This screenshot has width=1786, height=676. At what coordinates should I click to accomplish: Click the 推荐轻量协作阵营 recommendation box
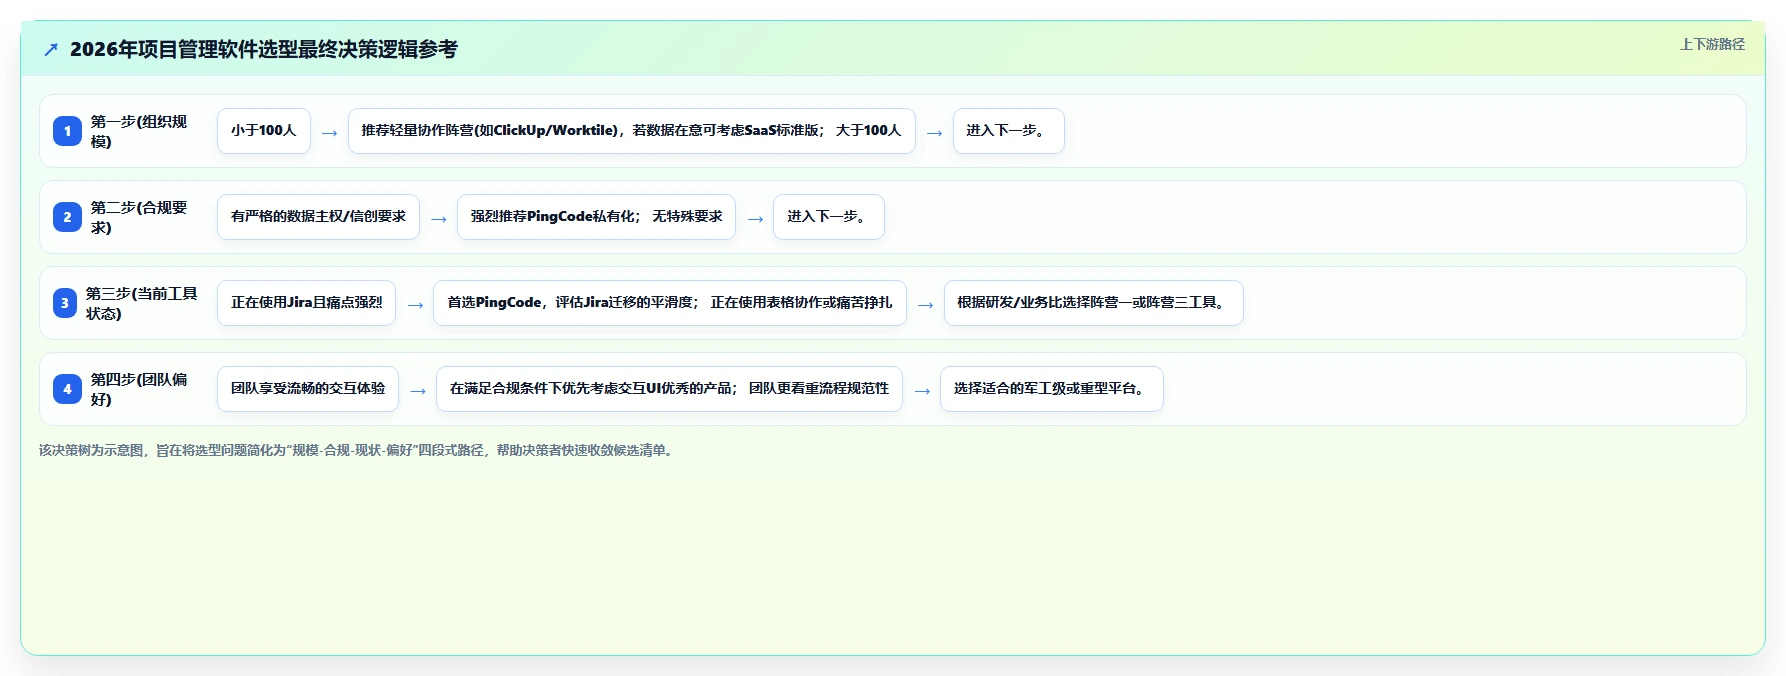click(632, 131)
